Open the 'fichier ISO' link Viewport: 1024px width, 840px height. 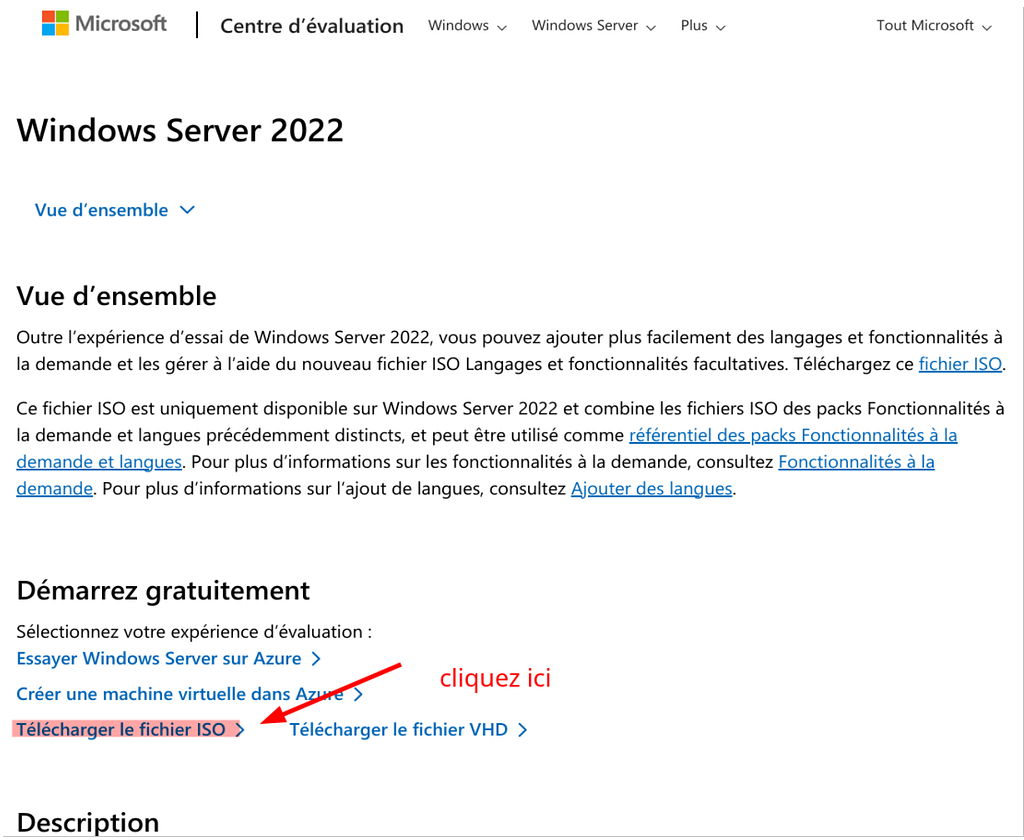click(x=959, y=364)
